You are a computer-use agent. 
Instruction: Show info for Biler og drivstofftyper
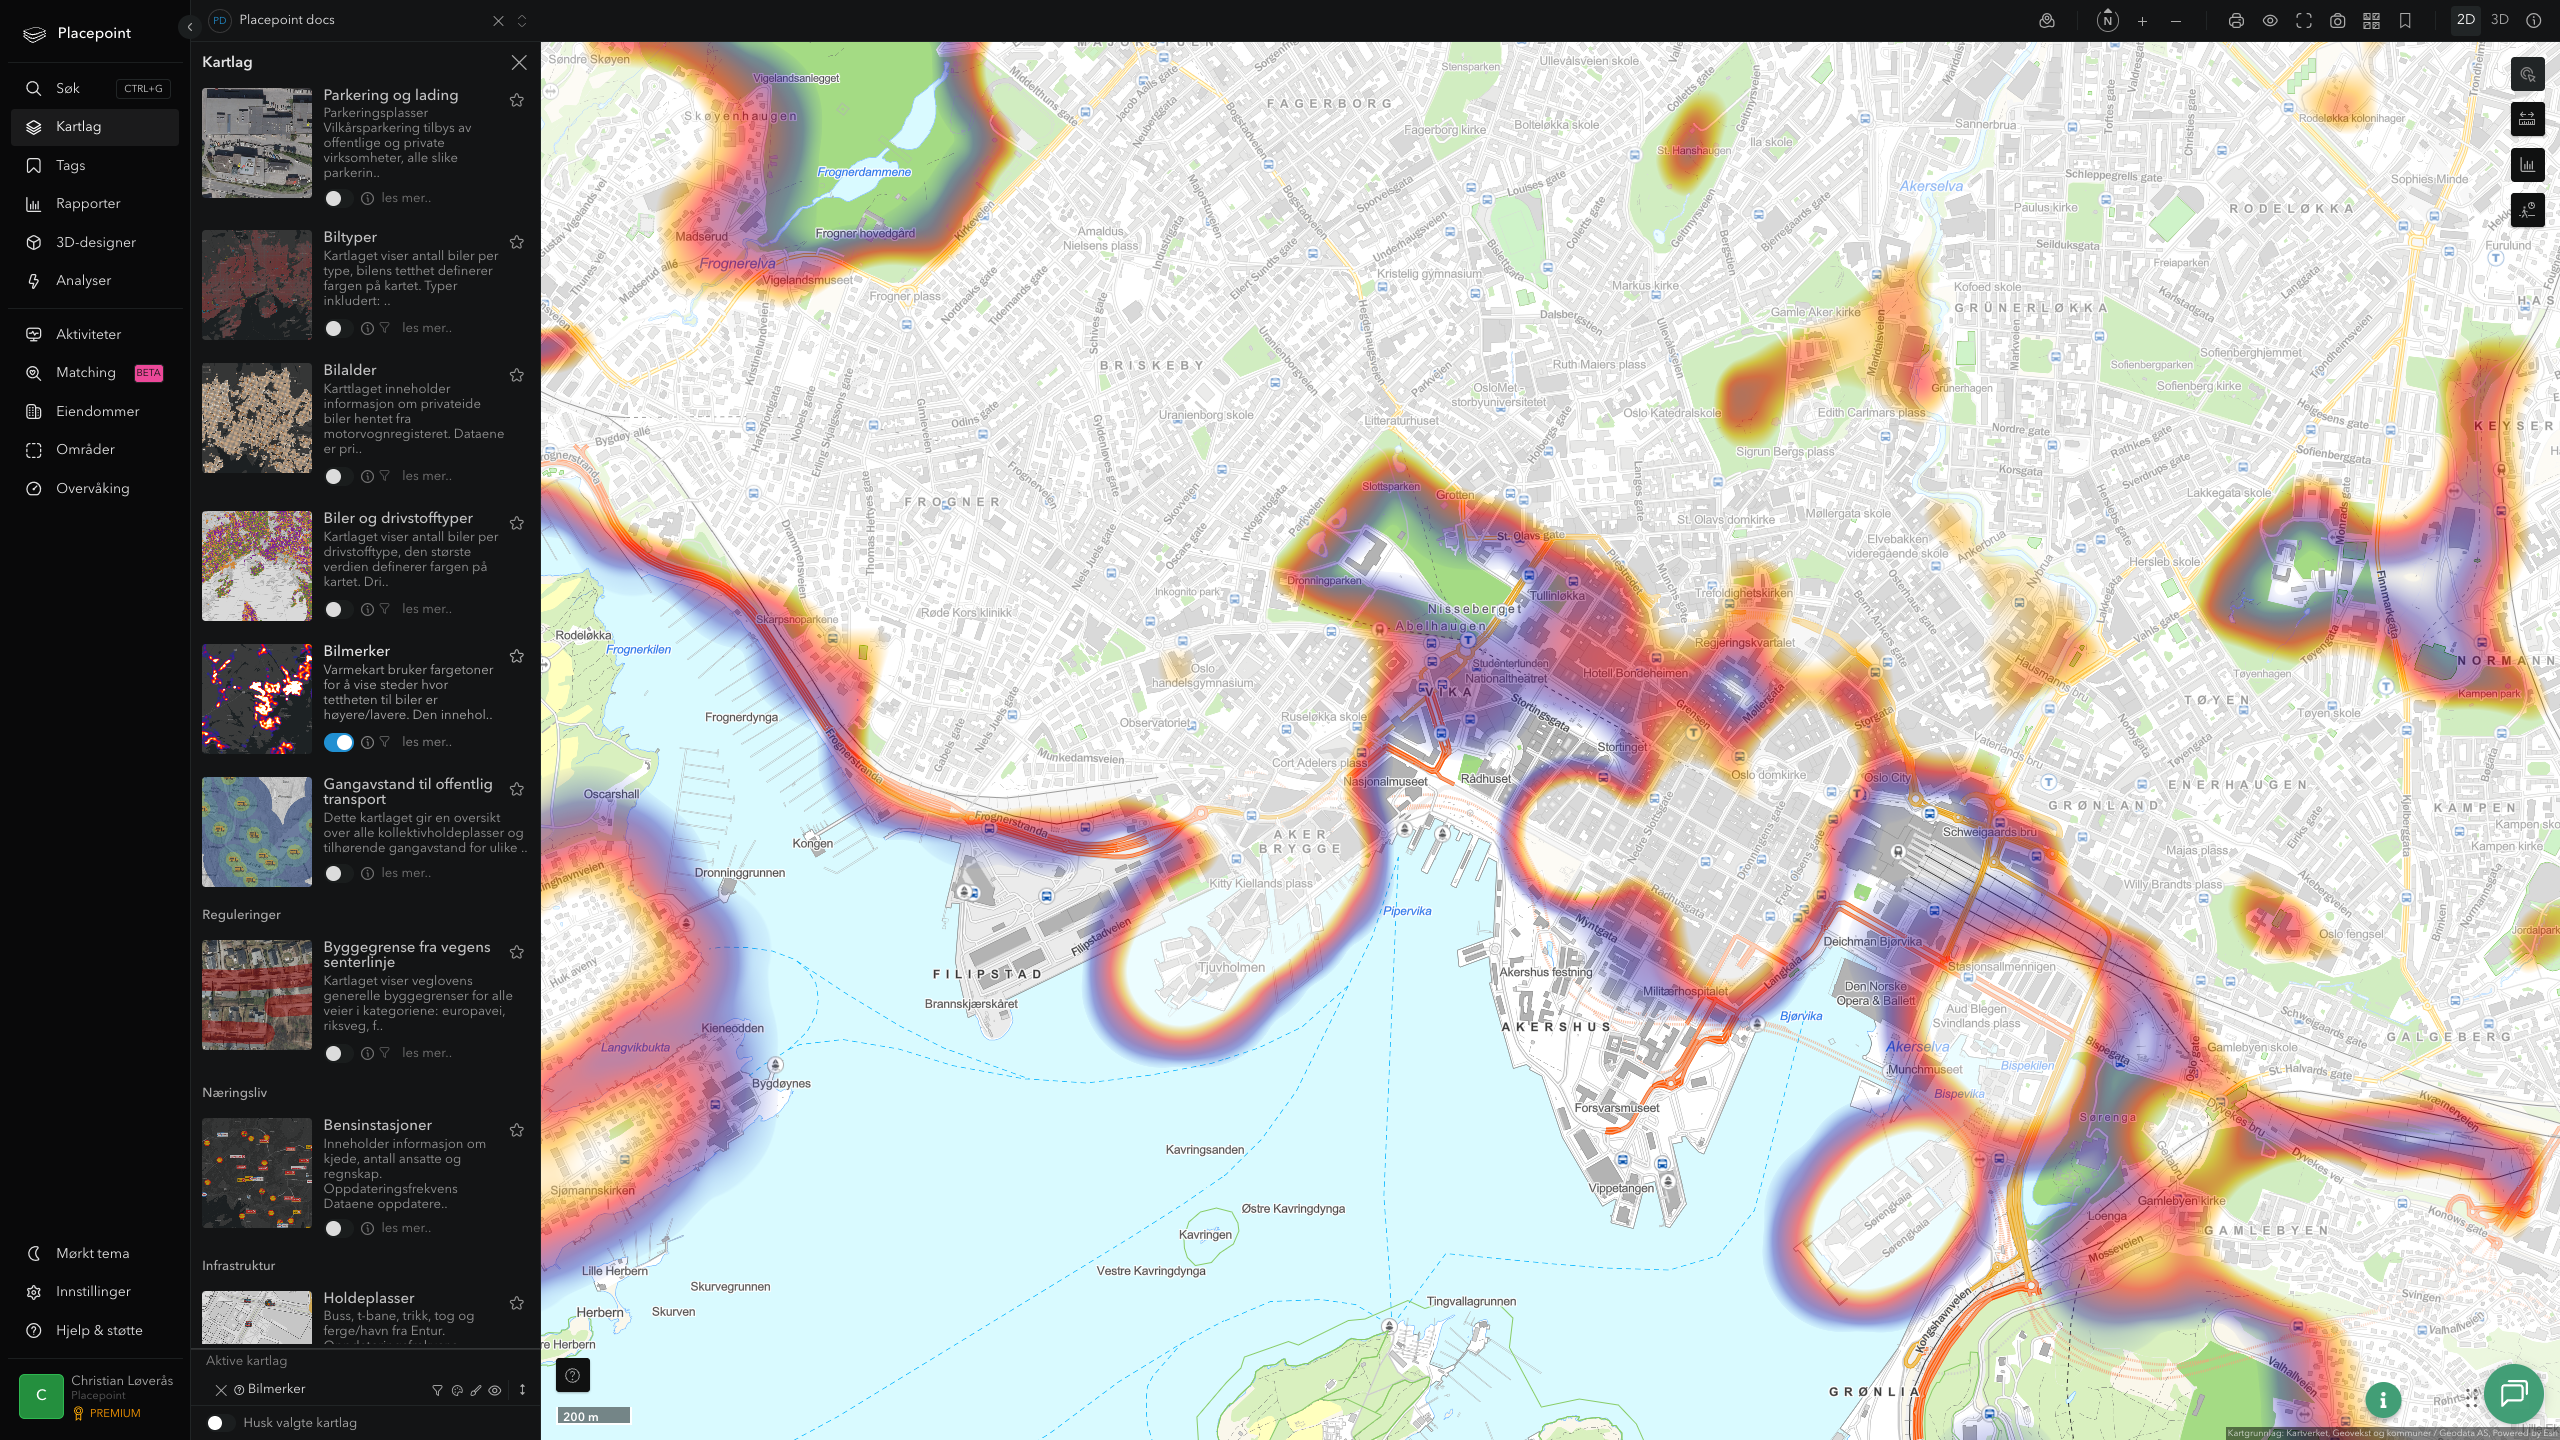(367, 609)
